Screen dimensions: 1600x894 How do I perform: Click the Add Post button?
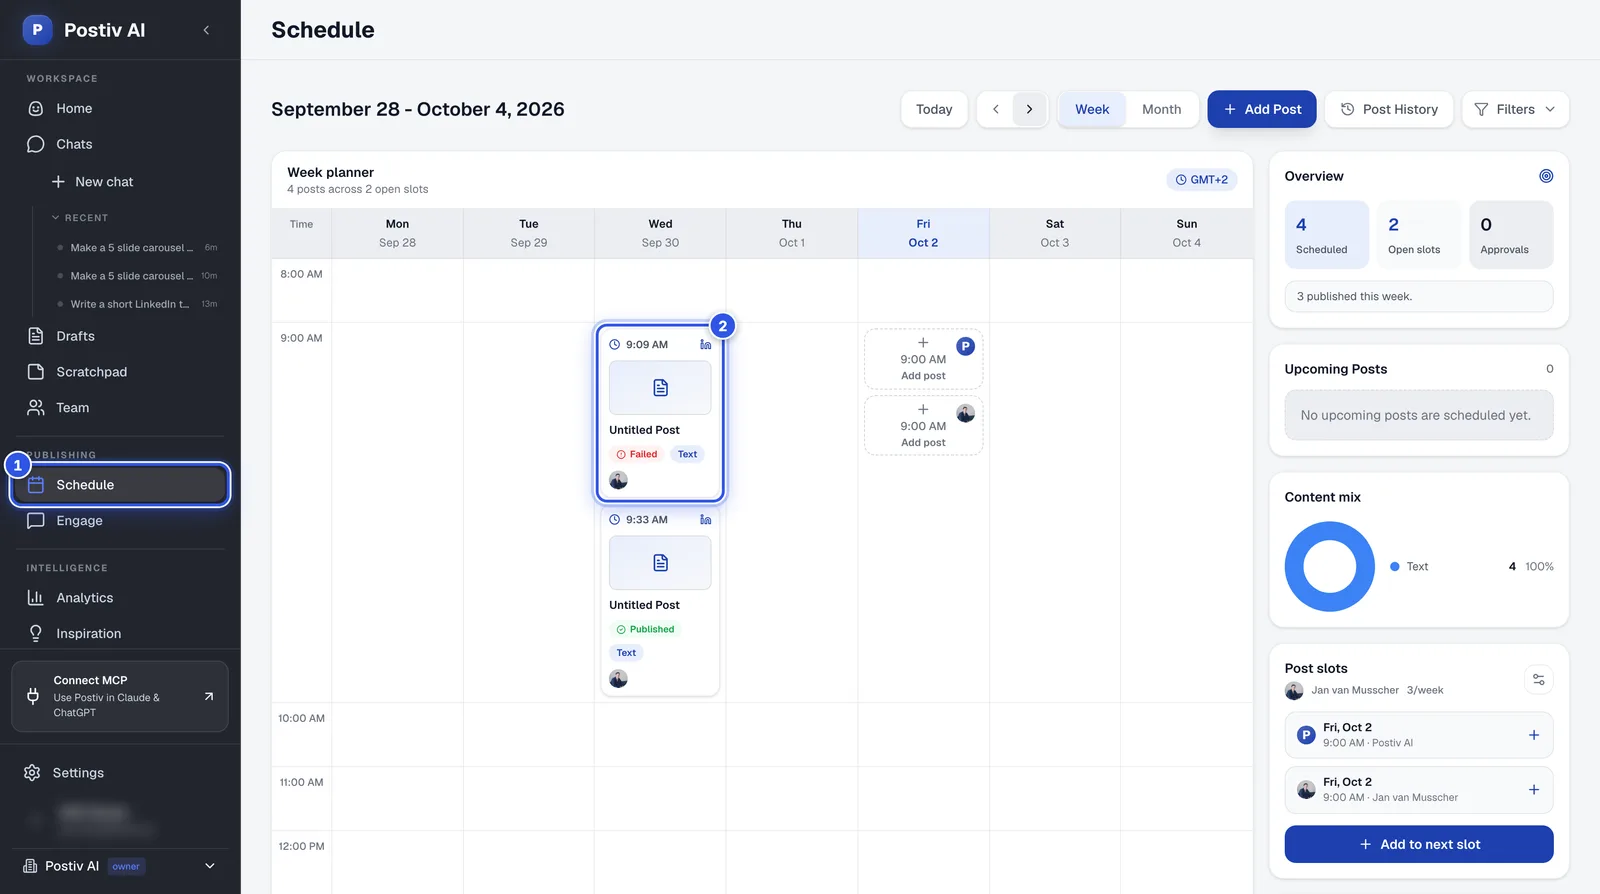click(x=1262, y=109)
